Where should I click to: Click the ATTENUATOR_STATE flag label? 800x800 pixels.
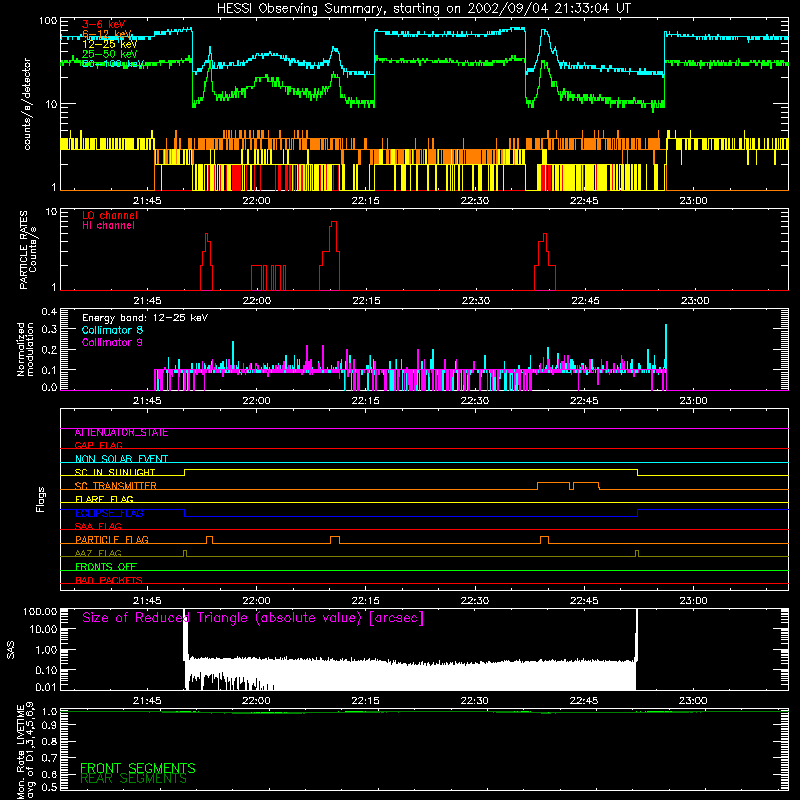tap(121, 433)
